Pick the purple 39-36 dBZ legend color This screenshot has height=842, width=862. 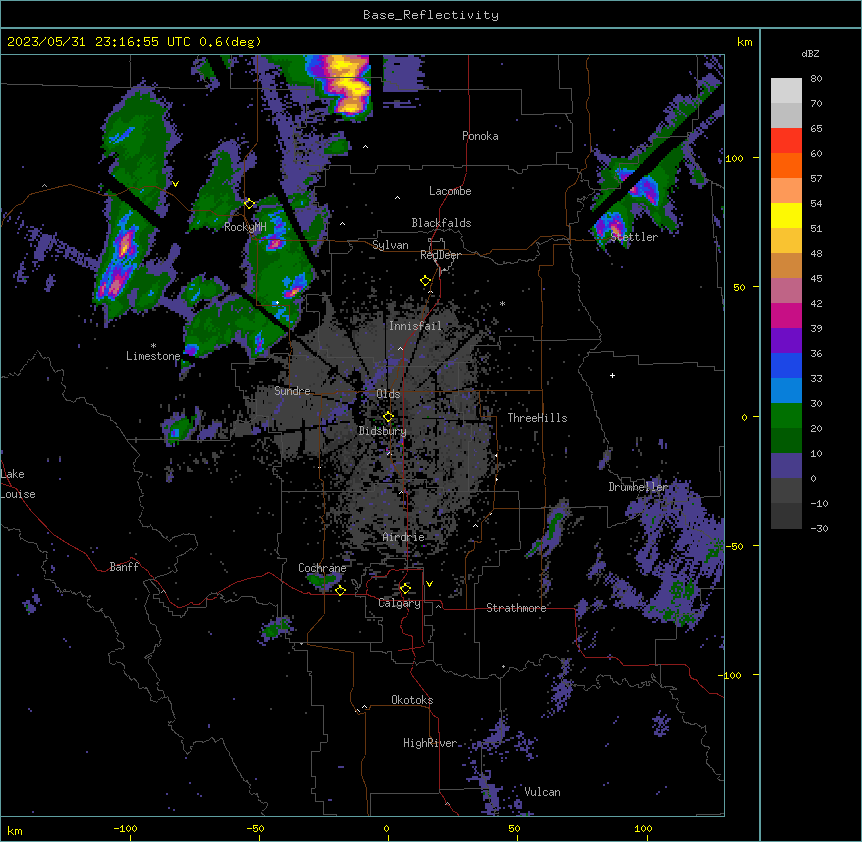[786, 341]
